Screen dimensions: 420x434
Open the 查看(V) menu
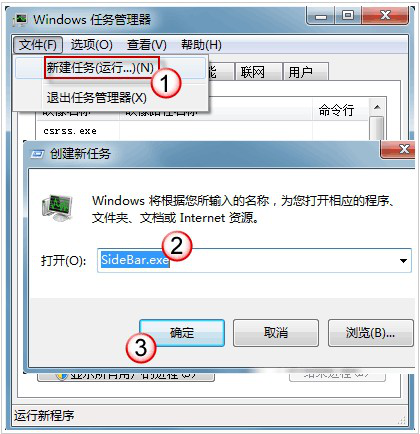[x=147, y=45]
